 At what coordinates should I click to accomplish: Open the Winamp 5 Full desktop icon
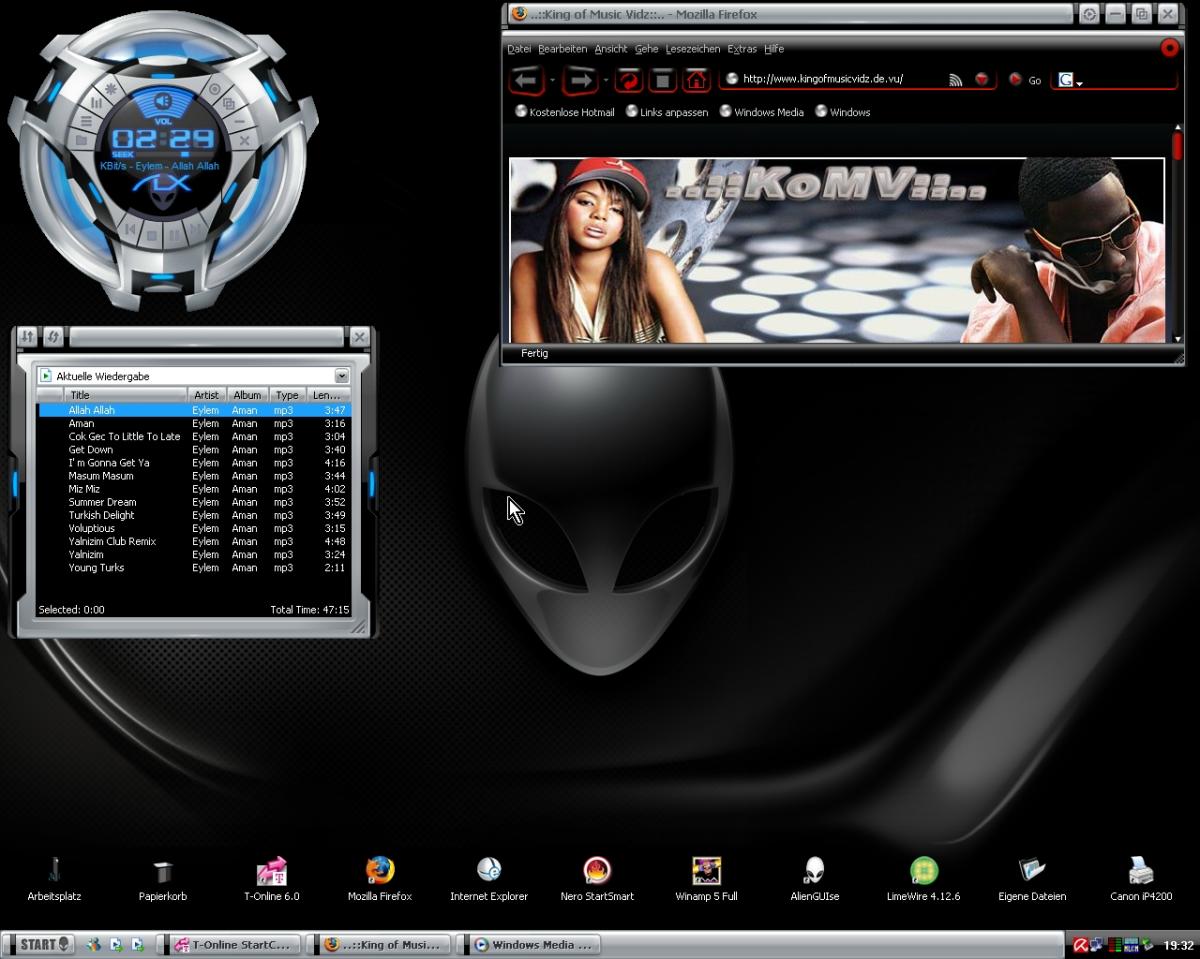click(706, 879)
